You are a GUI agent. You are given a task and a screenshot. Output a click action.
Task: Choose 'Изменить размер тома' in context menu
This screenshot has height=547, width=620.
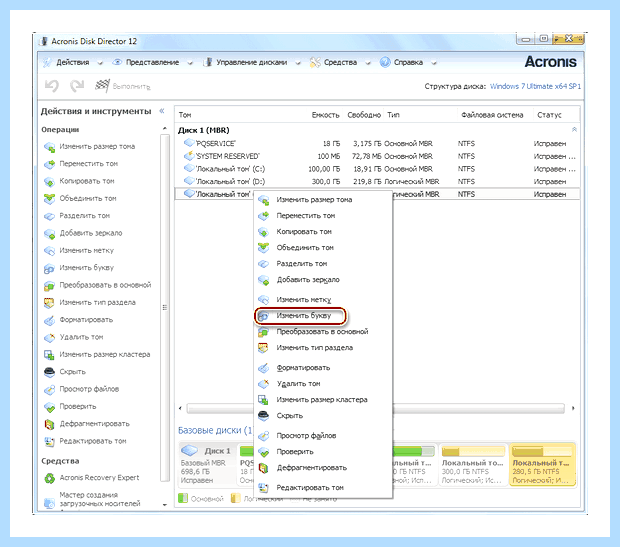(323, 200)
